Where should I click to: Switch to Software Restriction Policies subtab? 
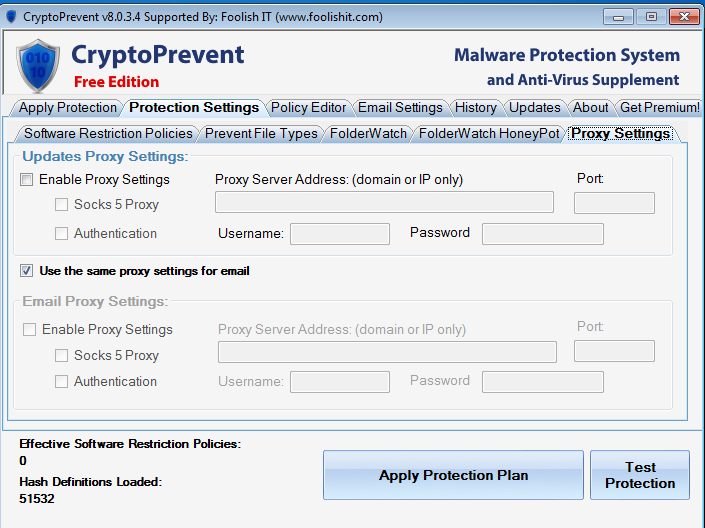108,134
